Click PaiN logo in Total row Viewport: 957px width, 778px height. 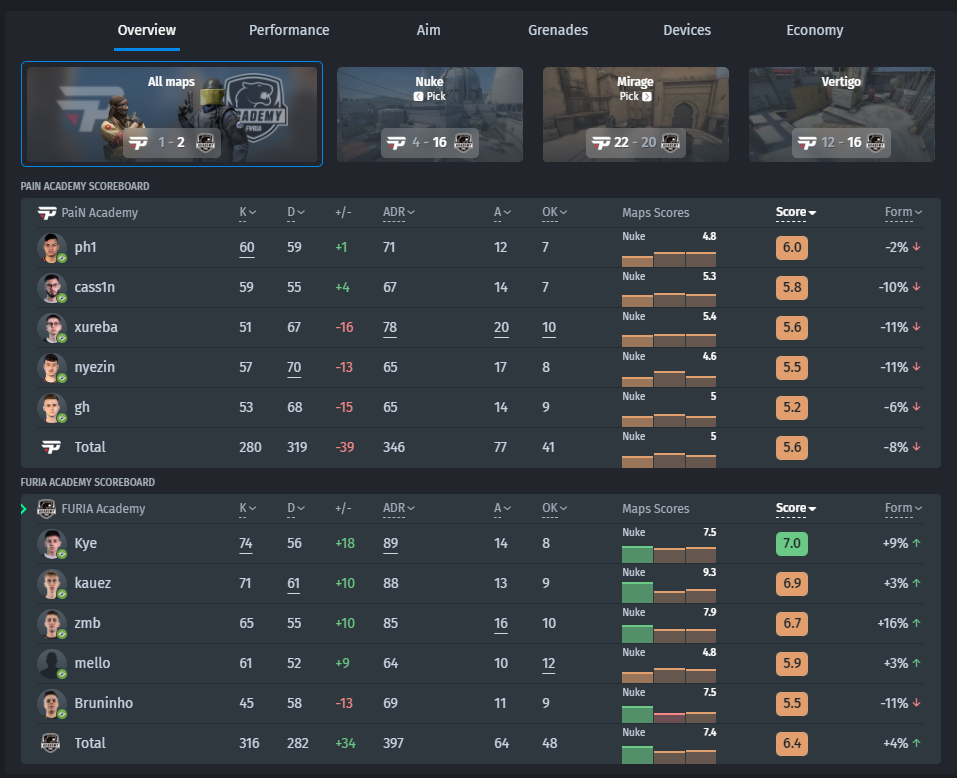[x=51, y=447]
